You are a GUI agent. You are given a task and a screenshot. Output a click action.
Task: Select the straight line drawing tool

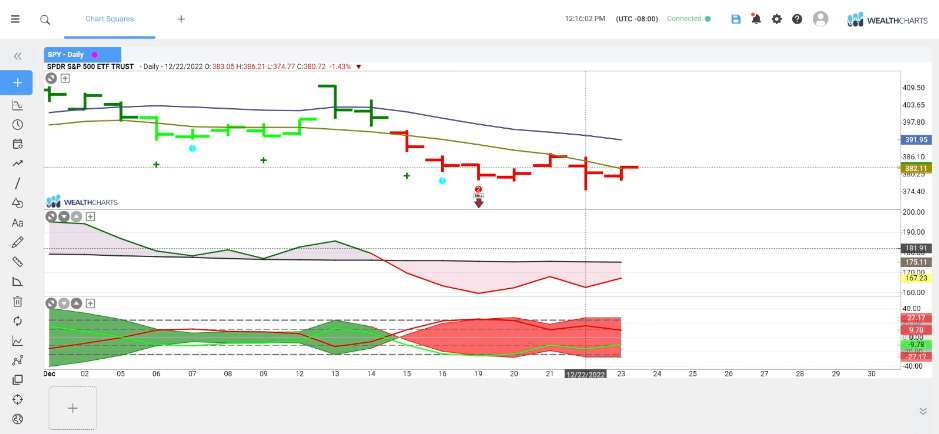[x=17, y=183]
